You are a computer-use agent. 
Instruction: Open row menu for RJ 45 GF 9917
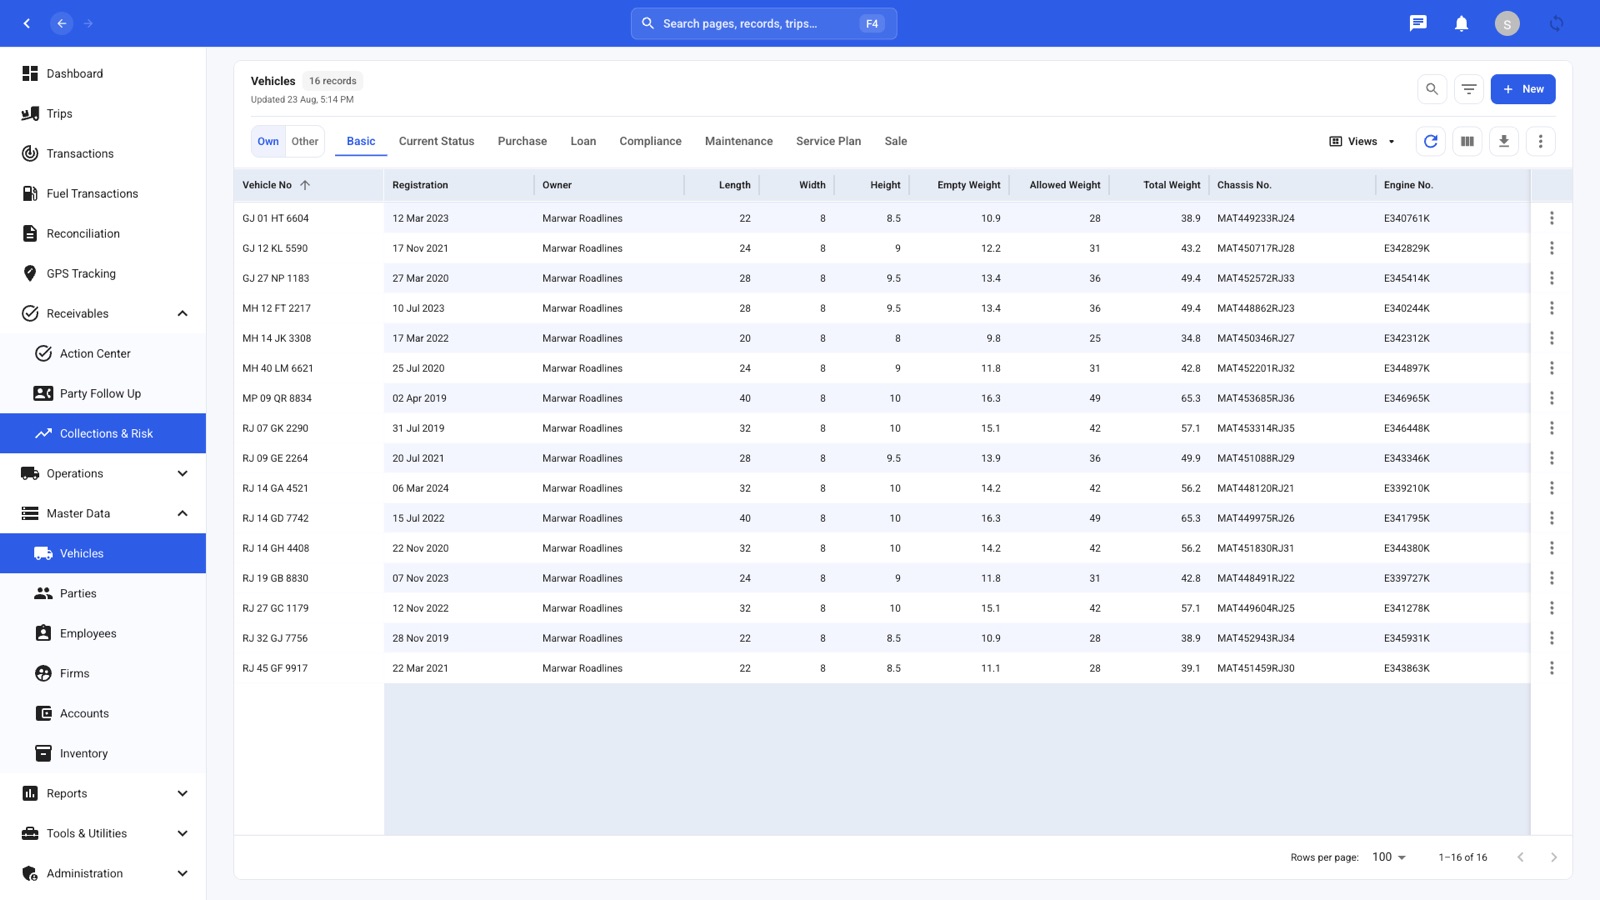click(1551, 668)
